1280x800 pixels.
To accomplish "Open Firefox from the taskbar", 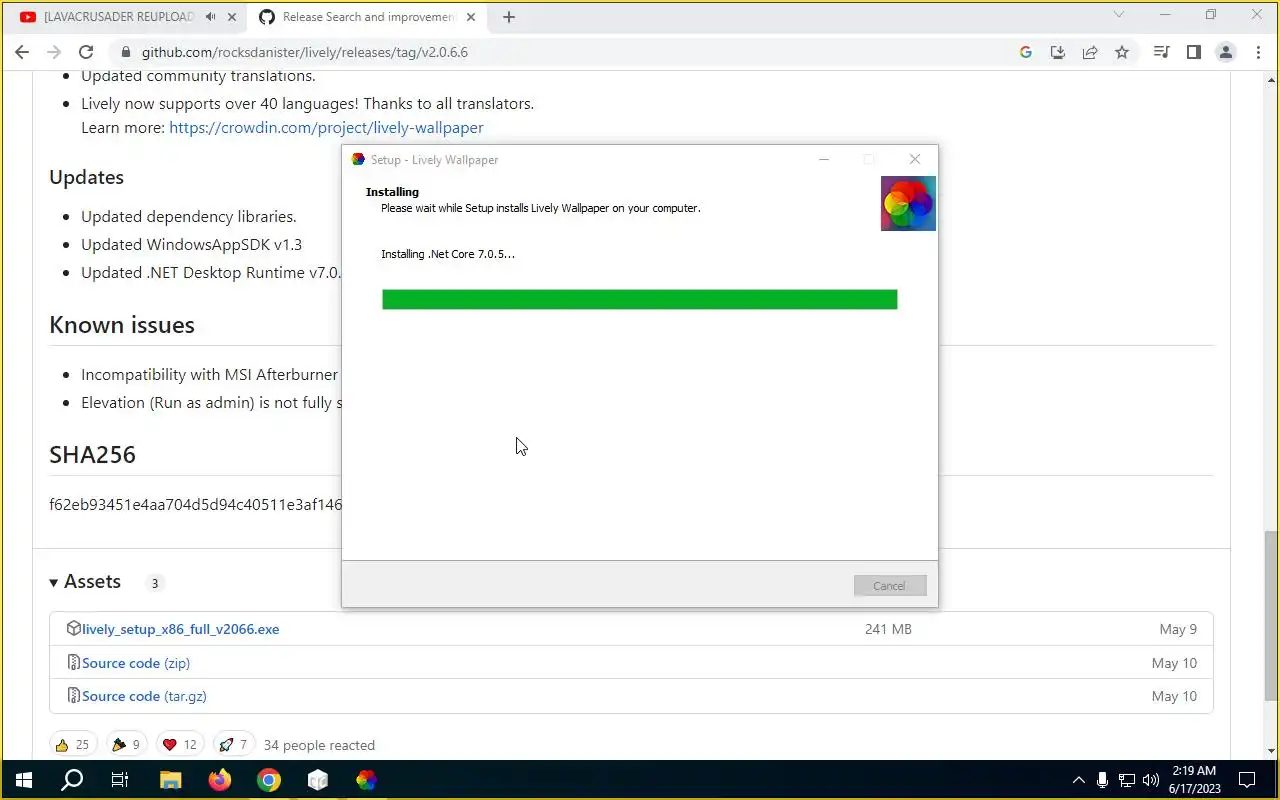I will pos(220,780).
